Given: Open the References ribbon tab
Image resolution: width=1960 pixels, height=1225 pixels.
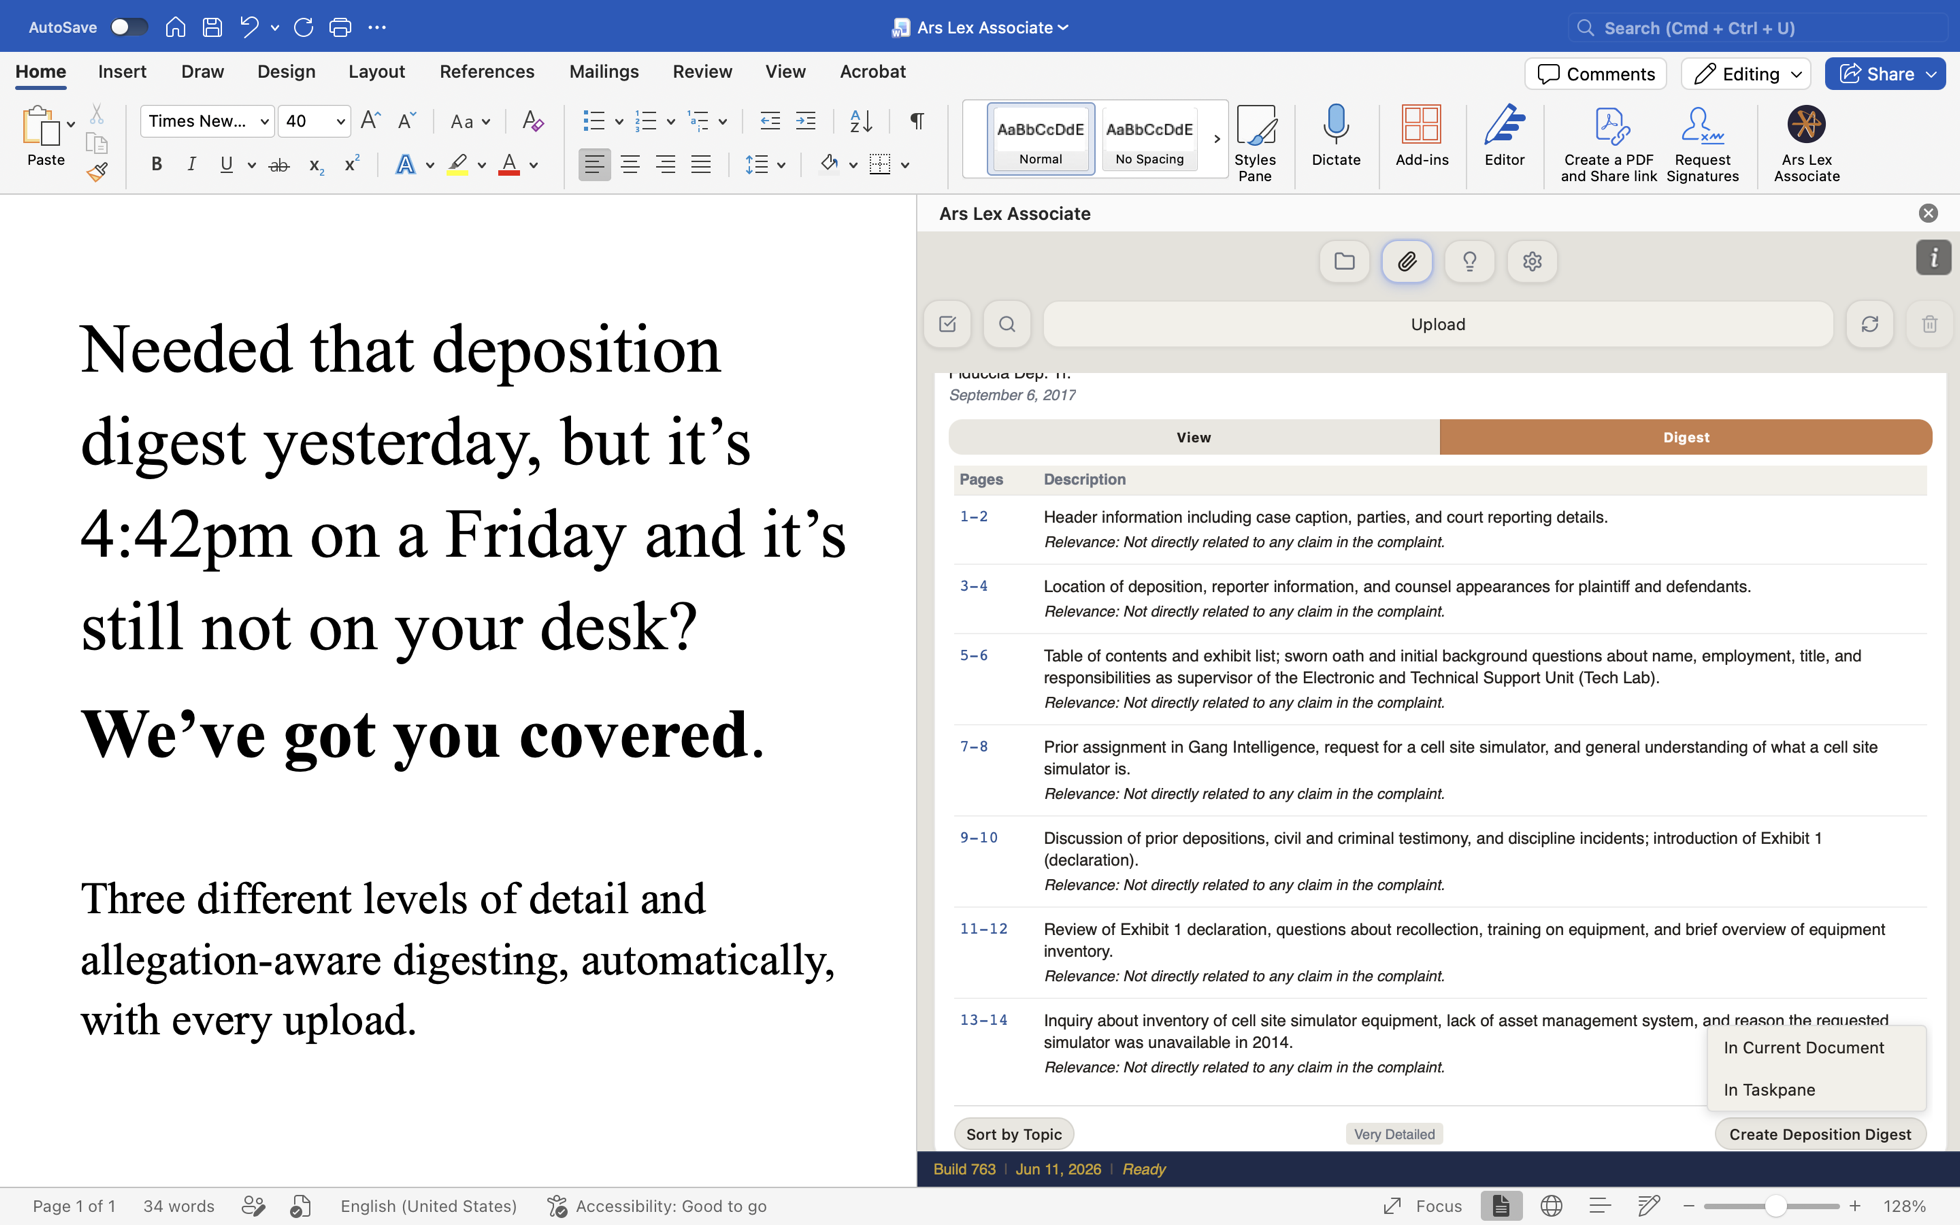Looking at the screenshot, I should (487, 72).
